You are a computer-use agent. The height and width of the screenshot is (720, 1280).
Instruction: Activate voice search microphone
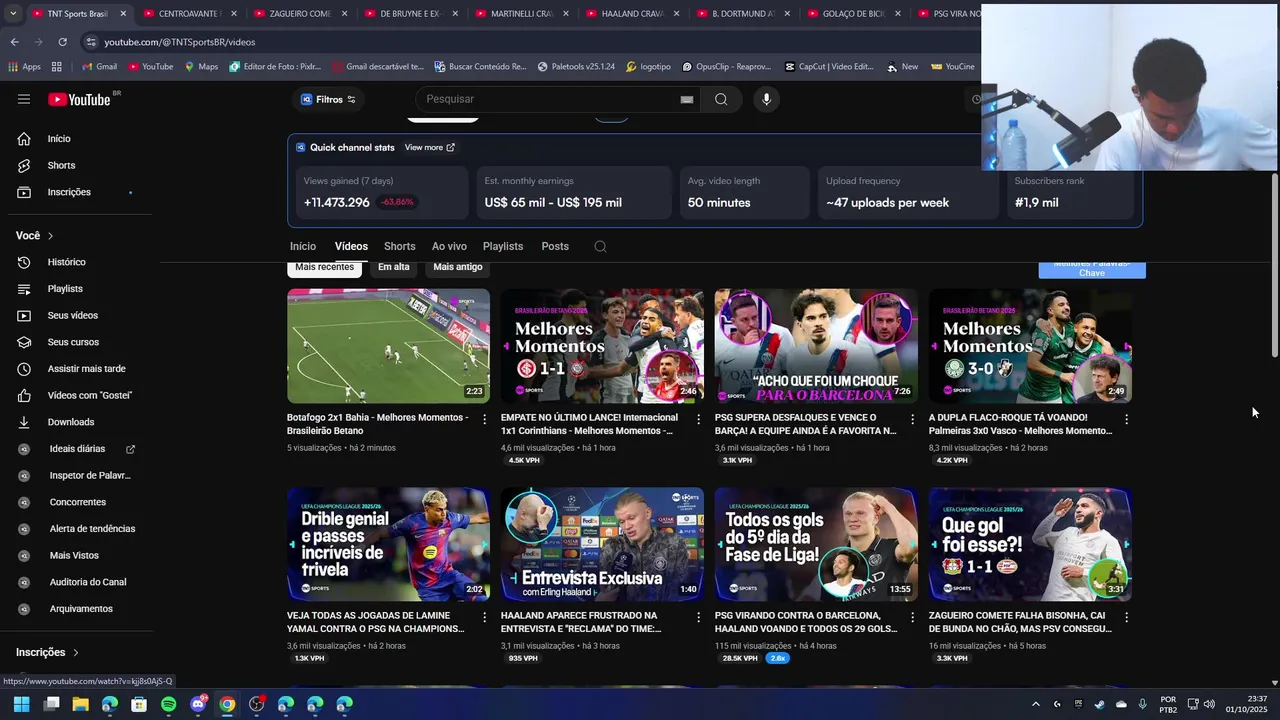pyautogui.click(x=767, y=99)
